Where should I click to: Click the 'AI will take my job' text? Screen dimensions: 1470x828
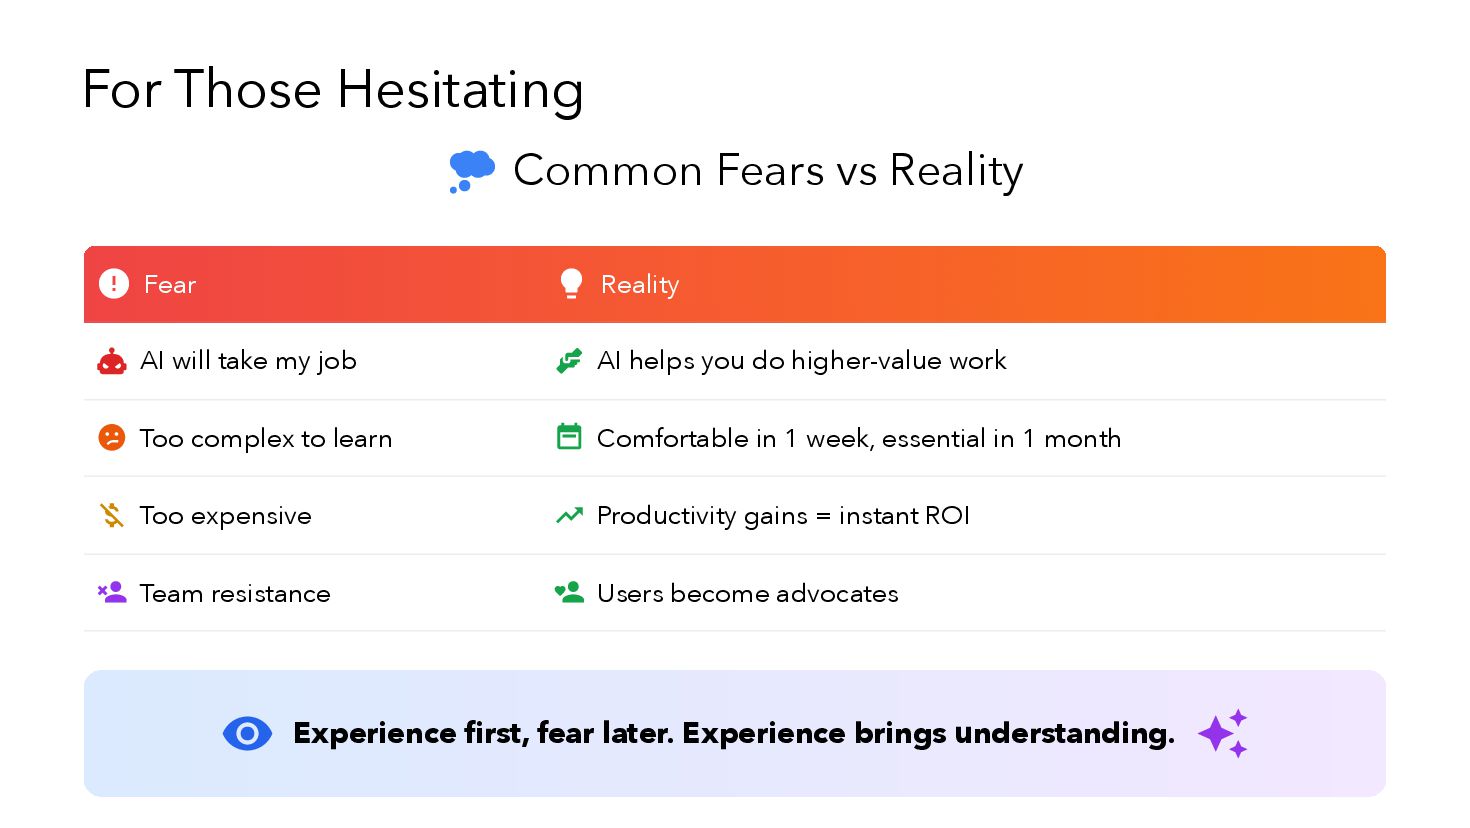click(x=248, y=361)
